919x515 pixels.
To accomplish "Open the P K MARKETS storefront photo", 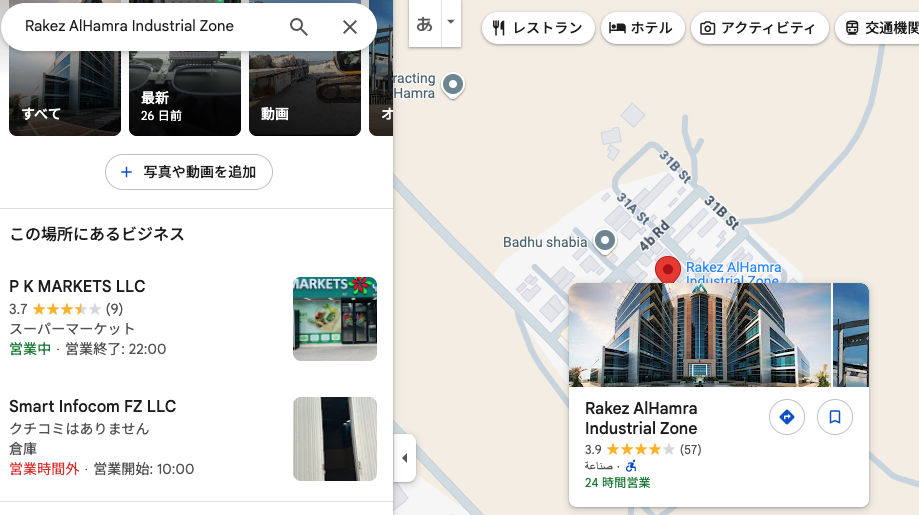I will click(335, 319).
